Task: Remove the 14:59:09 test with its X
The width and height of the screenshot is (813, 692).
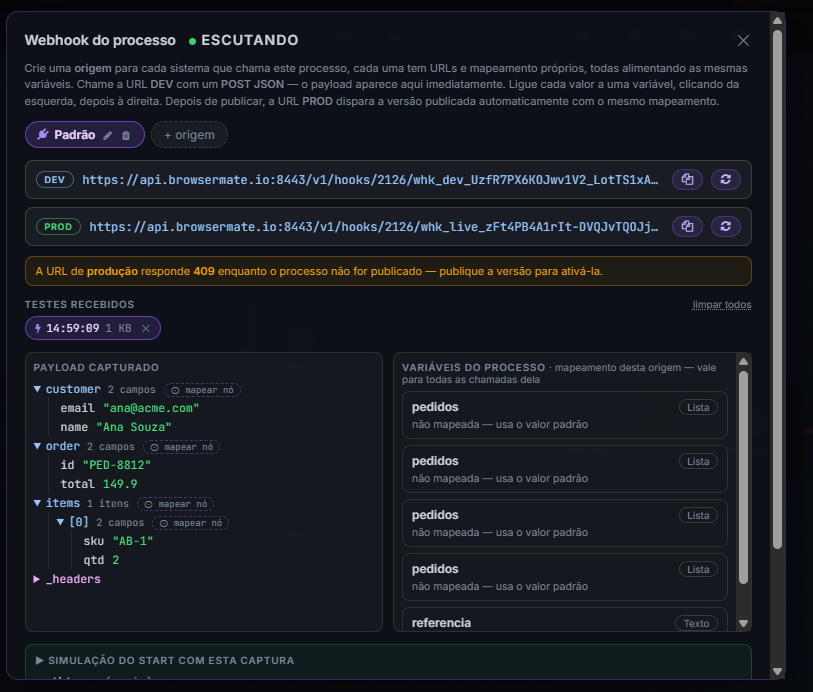Action: pos(146,328)
